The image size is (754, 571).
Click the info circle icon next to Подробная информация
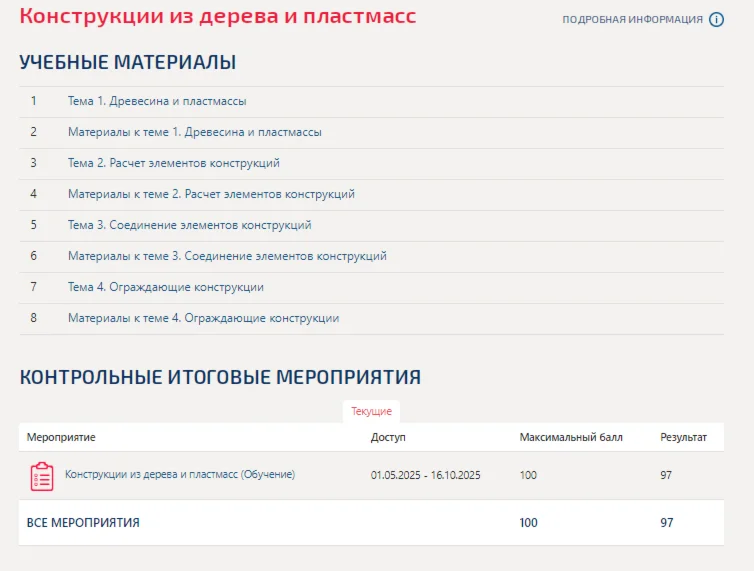click(x=716, y=19)
